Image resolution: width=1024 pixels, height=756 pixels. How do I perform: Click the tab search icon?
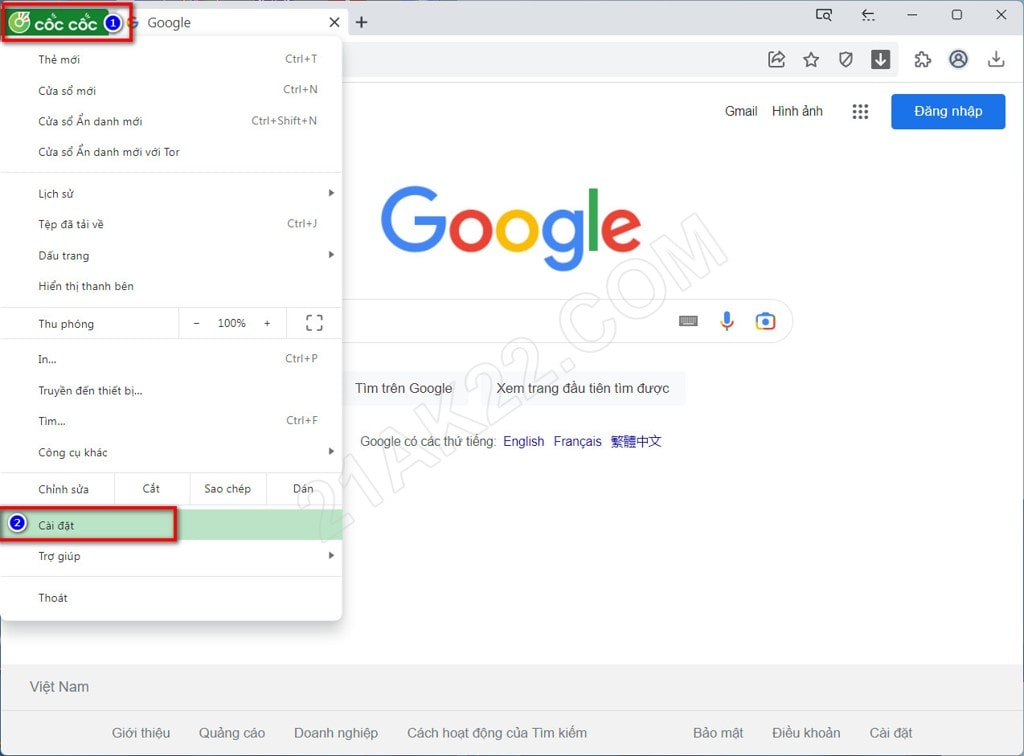pyautogui.click(x=823, y=15)
